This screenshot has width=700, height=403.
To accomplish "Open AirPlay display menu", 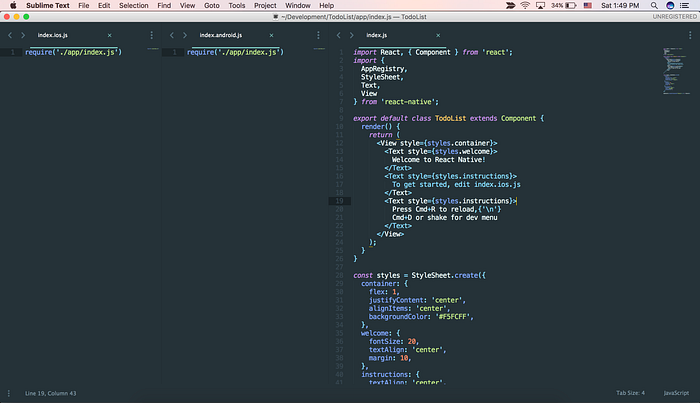I will [540, 5].
